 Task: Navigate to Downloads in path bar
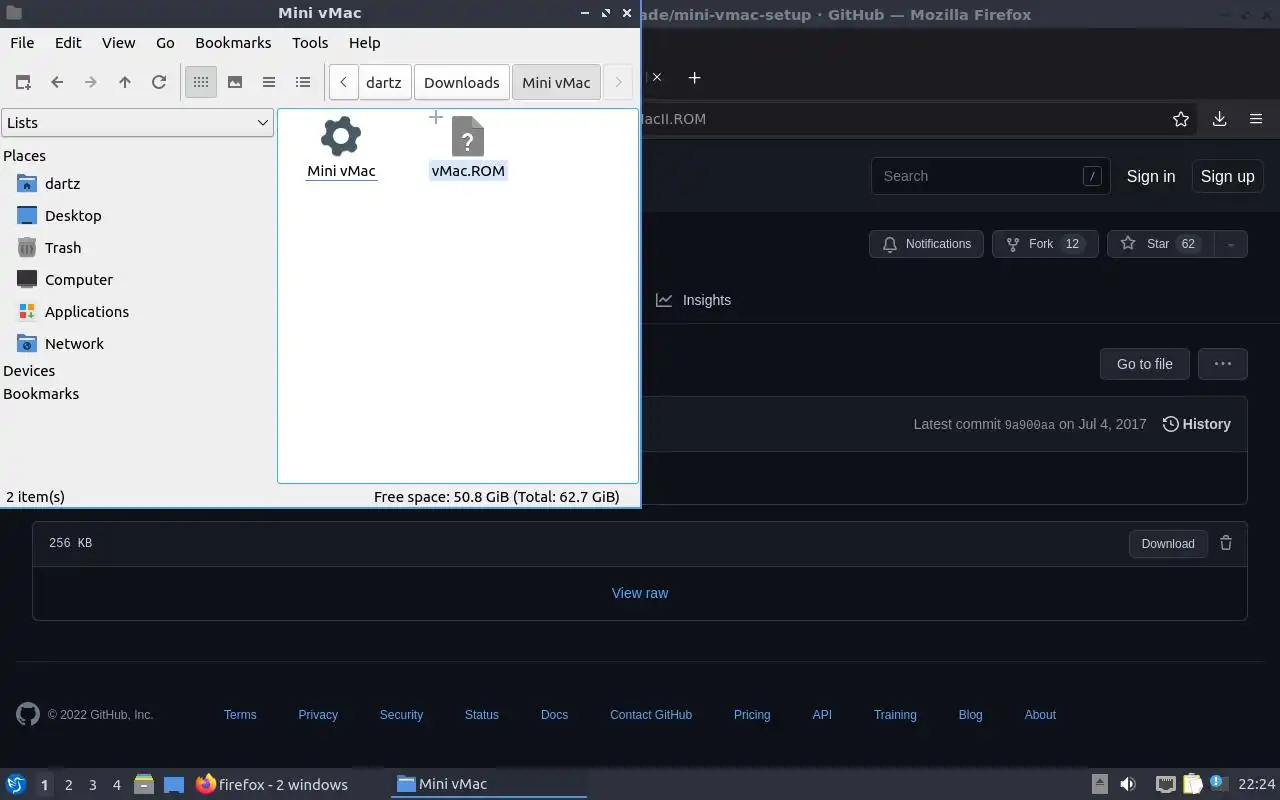click(462, 83)
